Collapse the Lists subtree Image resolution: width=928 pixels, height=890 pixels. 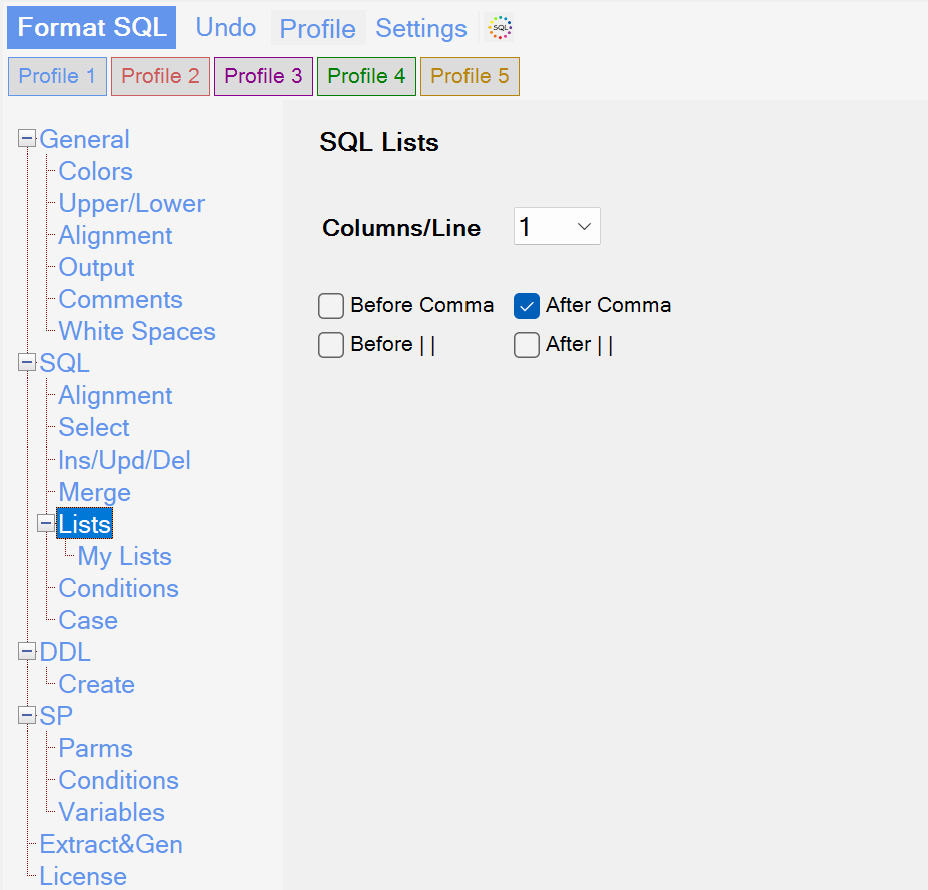[x=46, y=523]
